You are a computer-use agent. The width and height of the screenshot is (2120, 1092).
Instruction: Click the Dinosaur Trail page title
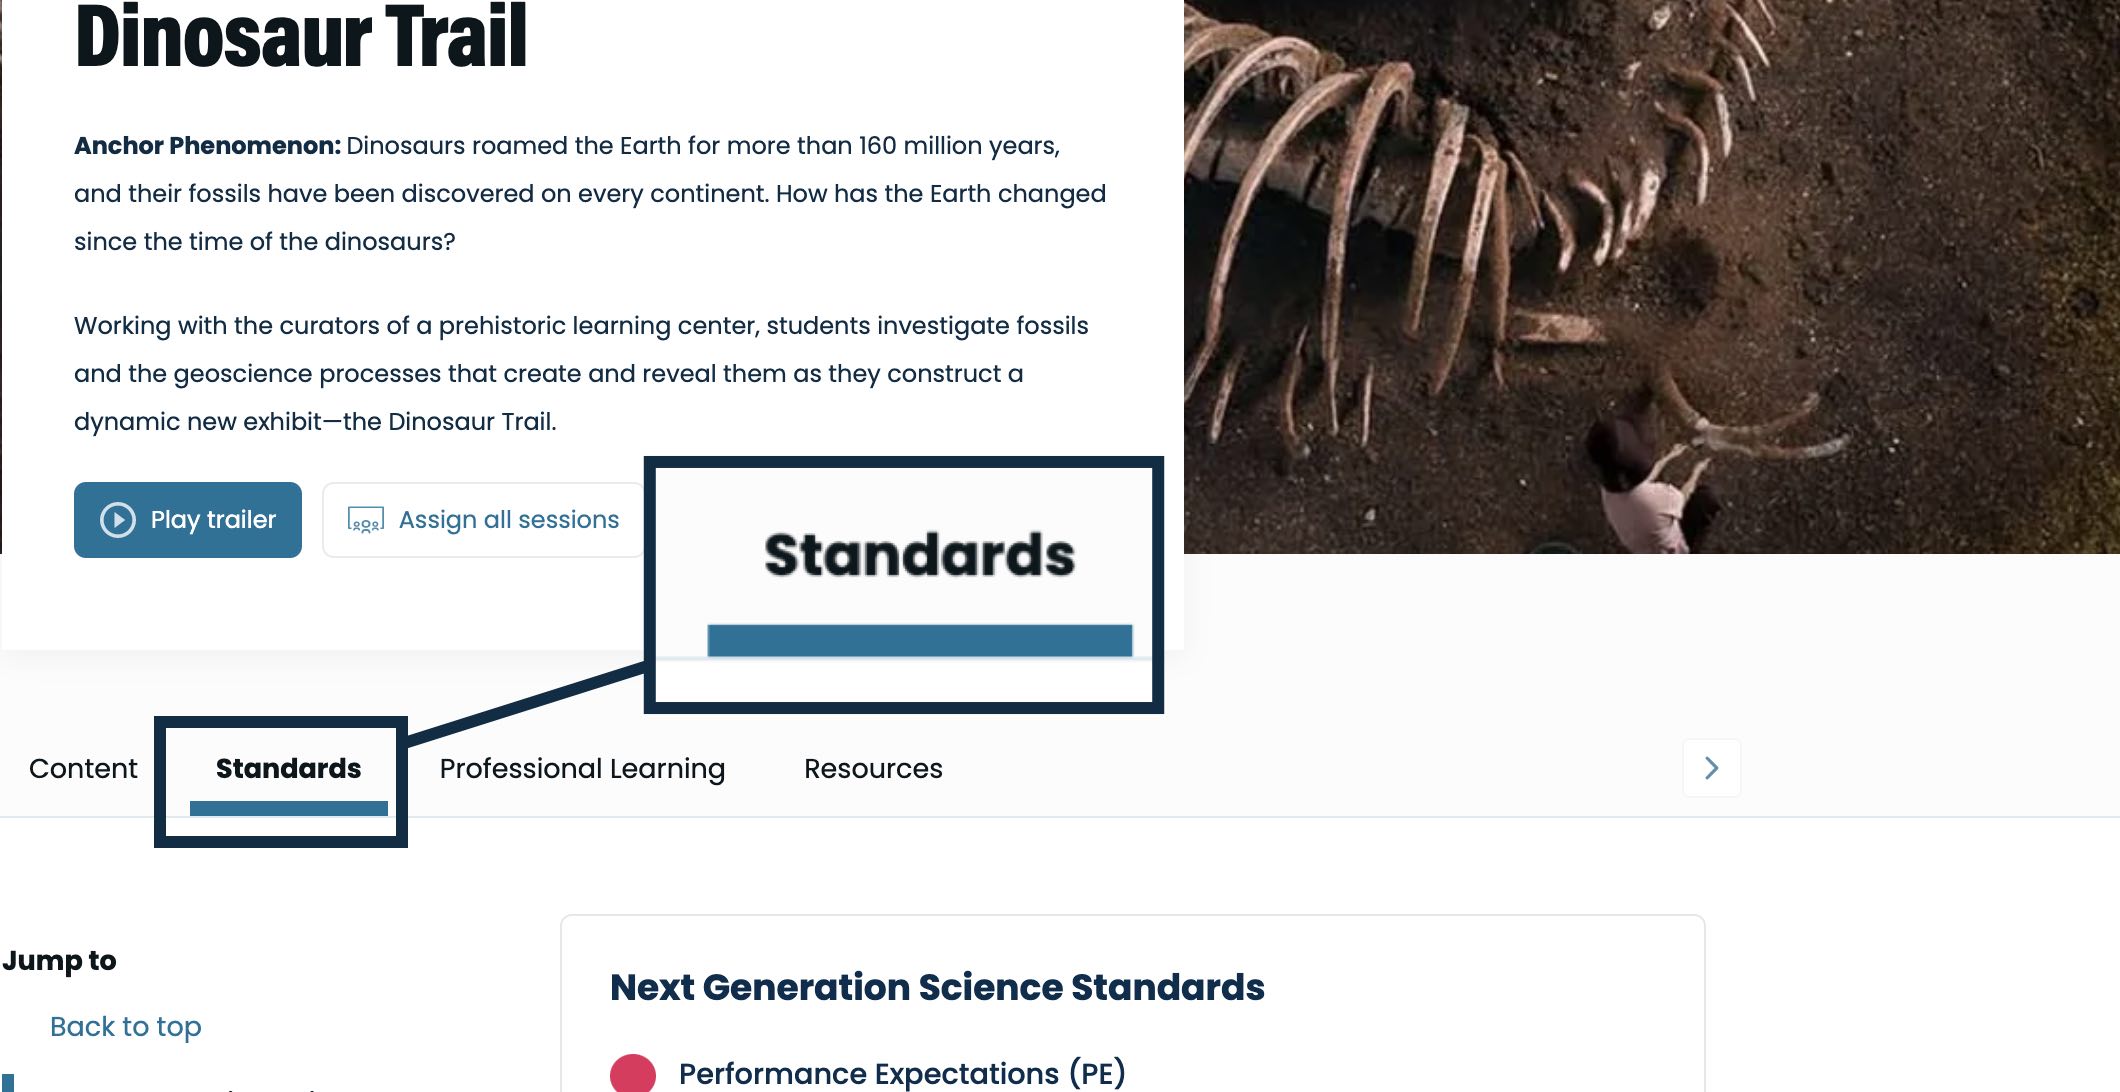pyautogui.click(x=300, y=38)
